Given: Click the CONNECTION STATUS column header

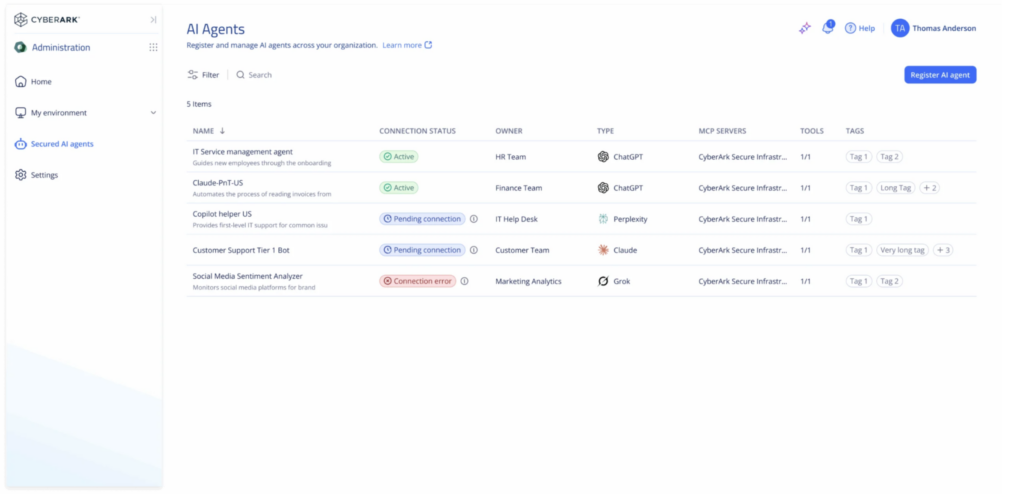Looking at the screenshot, I should click(417, 131).
